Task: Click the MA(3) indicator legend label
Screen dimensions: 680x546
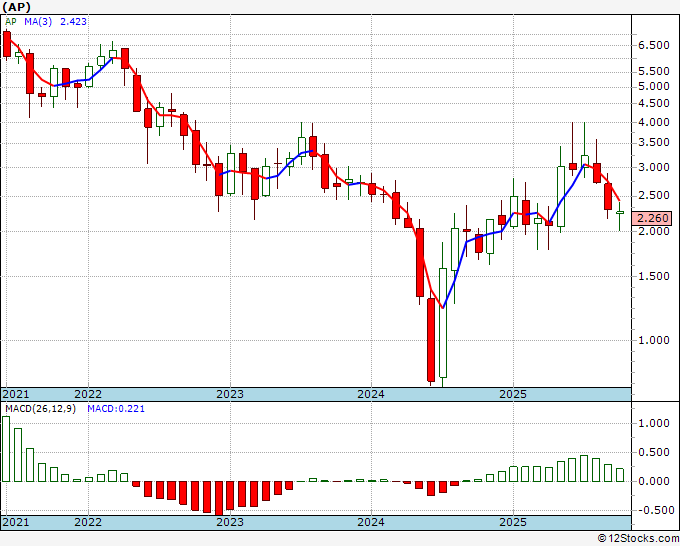Action: point(38,22)
